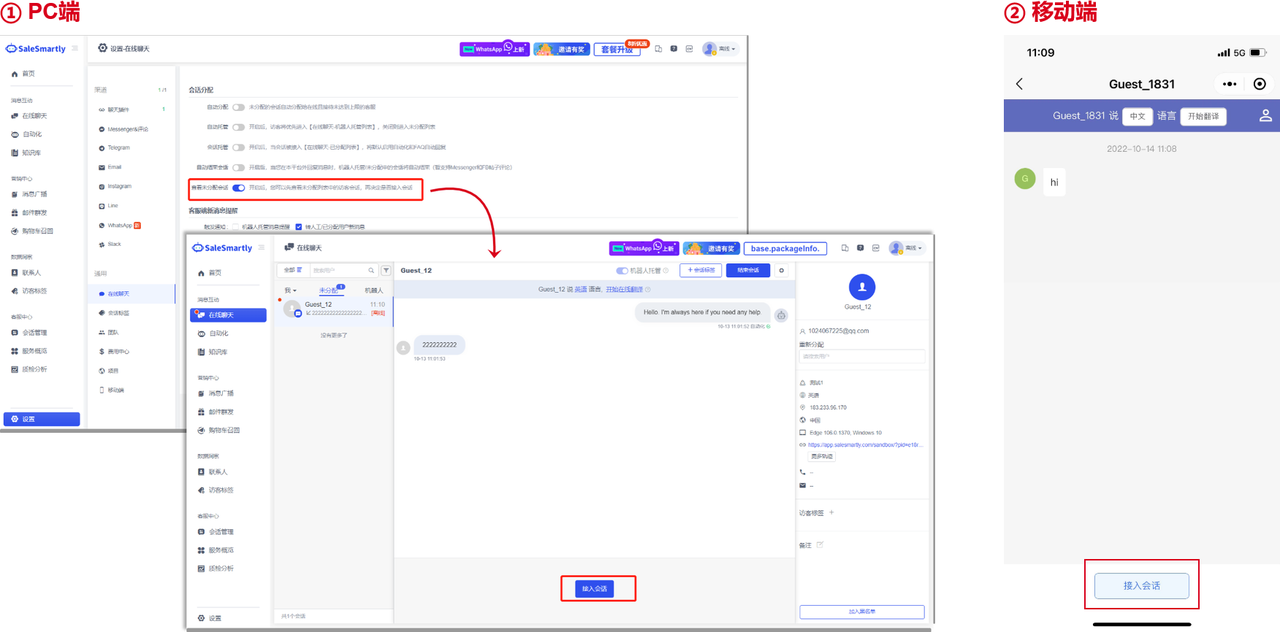Switch to 未分配 tab
1280x632 pixels.
pyautogui.click(x=329, y=290)
